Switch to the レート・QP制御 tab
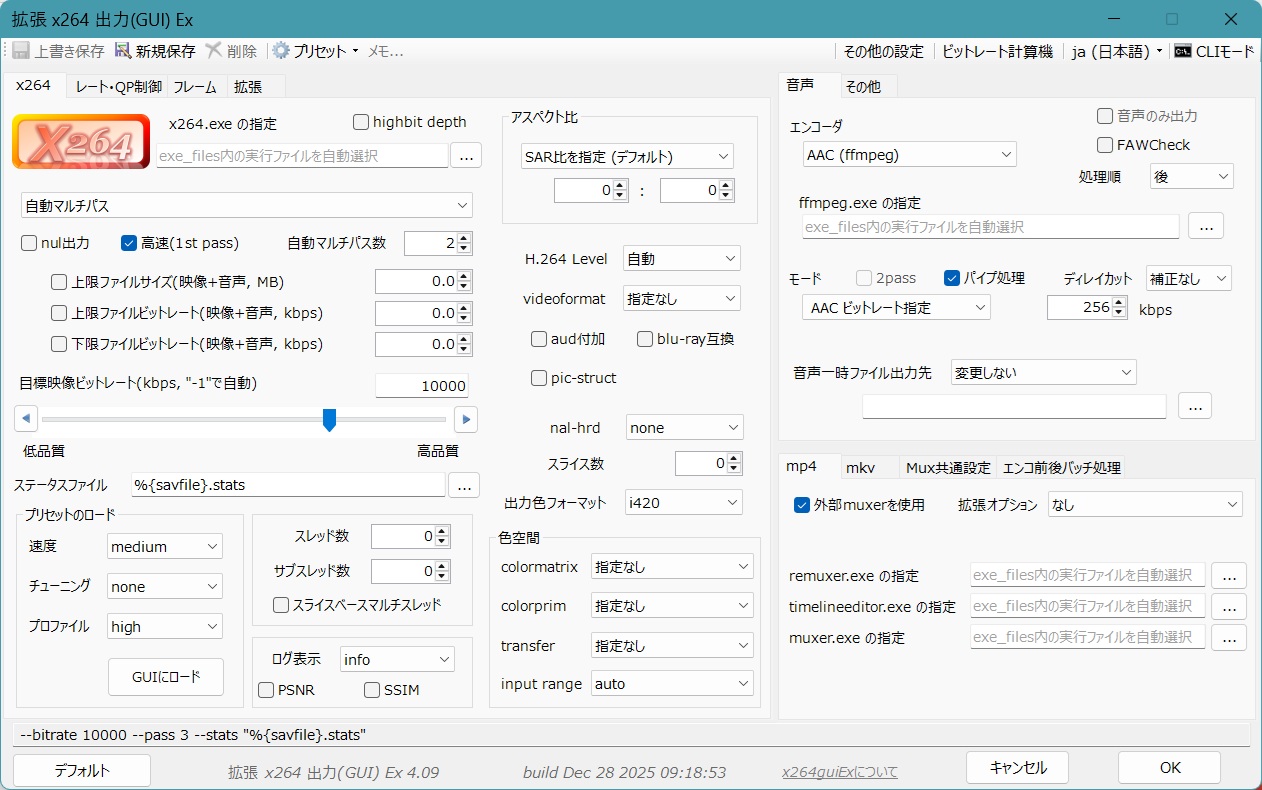 tap(118, 87)
